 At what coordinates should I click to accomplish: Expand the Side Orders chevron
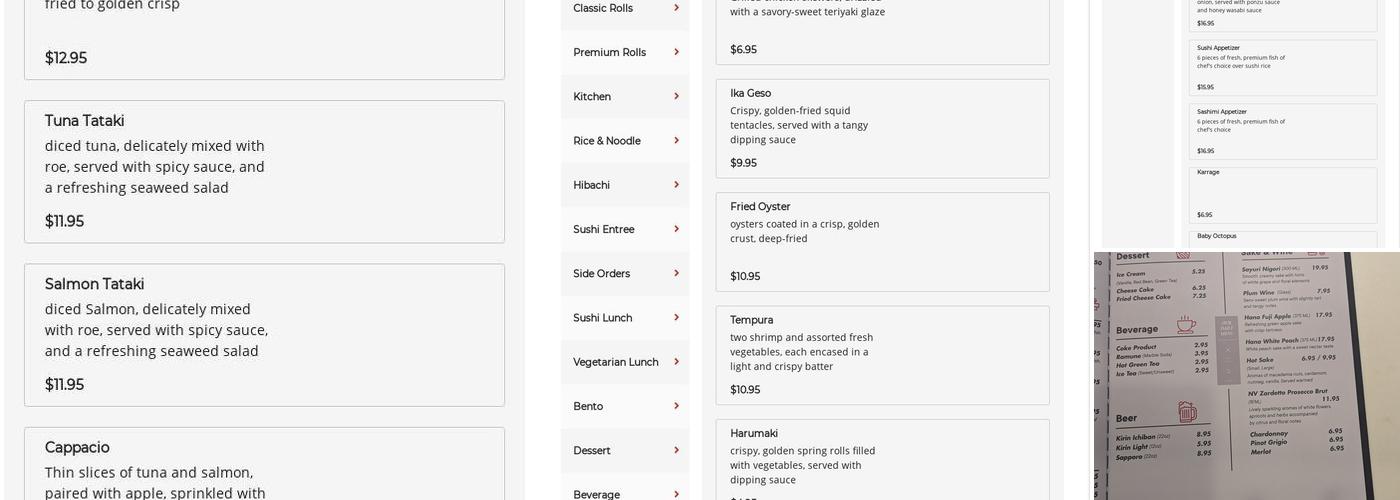click(x=676, y=273)
